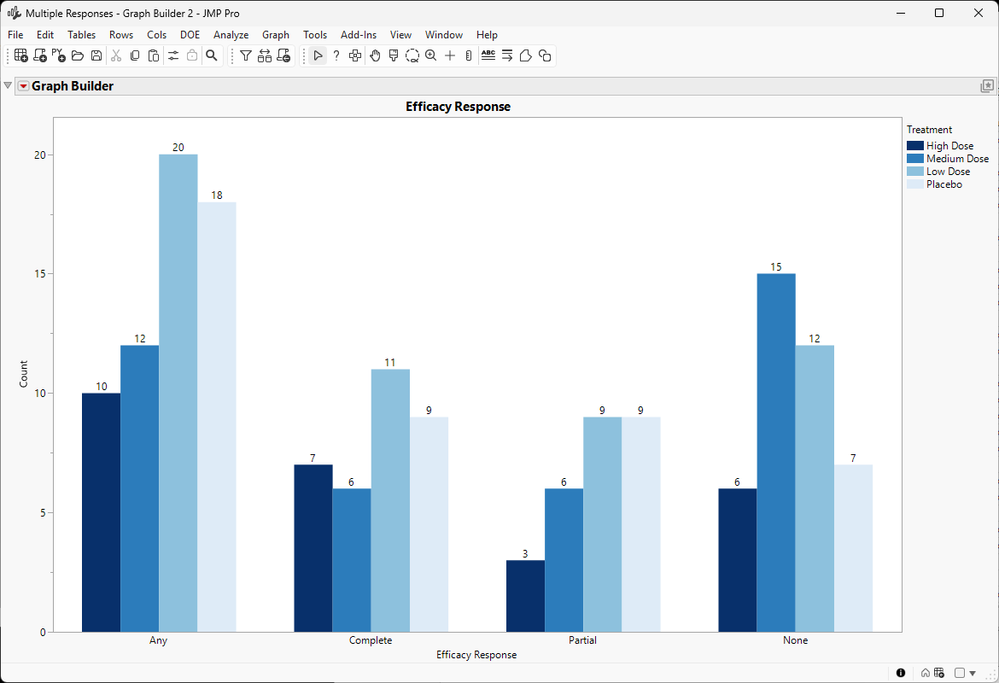
Task: Click the Cut scissors icon
Action: pos(116,56)
